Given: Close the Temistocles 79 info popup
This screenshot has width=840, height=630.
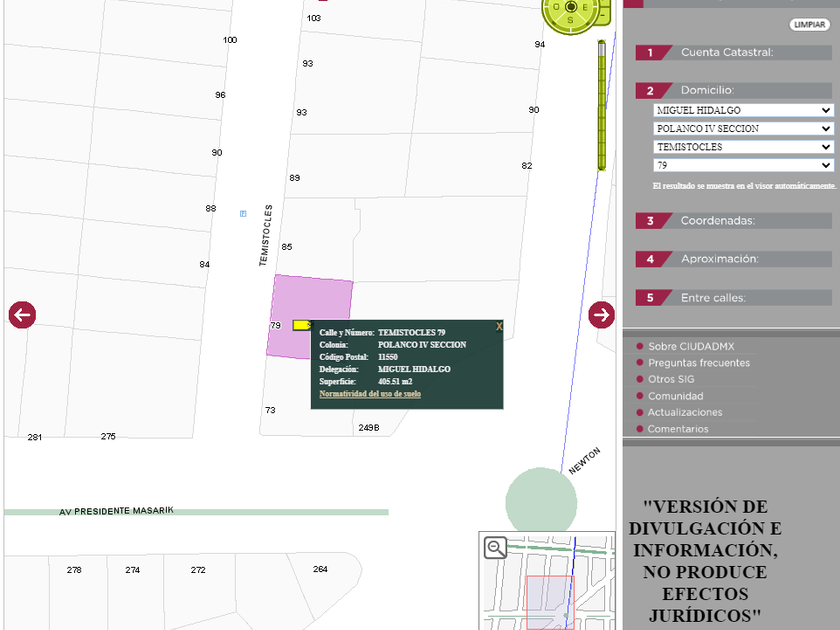Looking at the screenshot, I should [x=499, y=326].
